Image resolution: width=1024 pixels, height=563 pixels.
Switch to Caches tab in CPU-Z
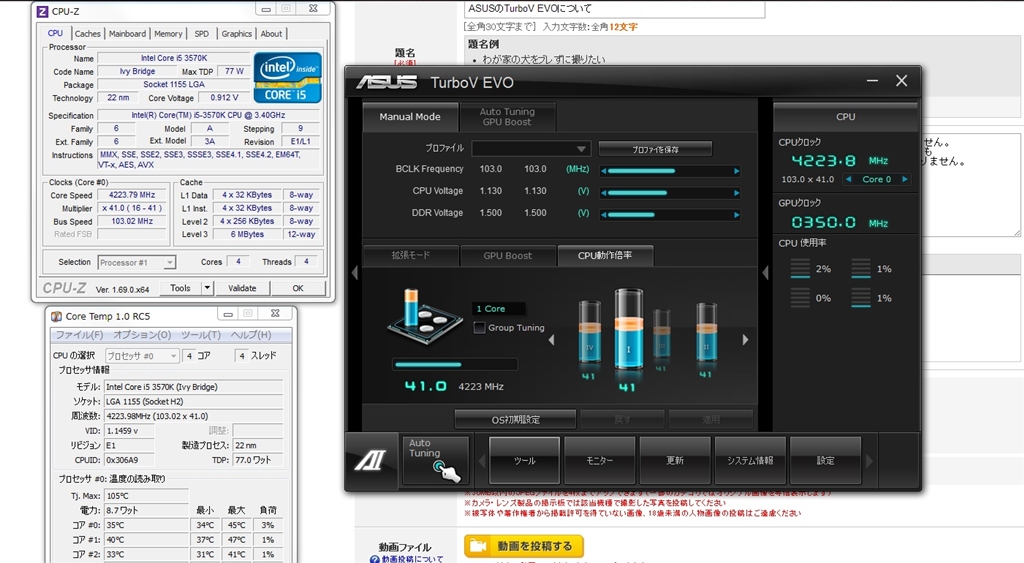(88, 33)
